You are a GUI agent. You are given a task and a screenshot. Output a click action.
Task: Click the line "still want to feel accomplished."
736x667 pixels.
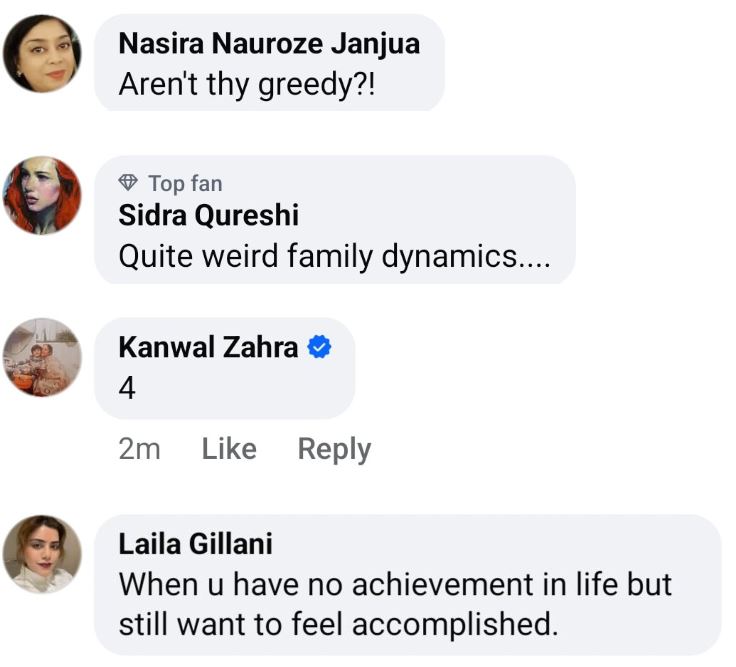(x=337, y=624)
